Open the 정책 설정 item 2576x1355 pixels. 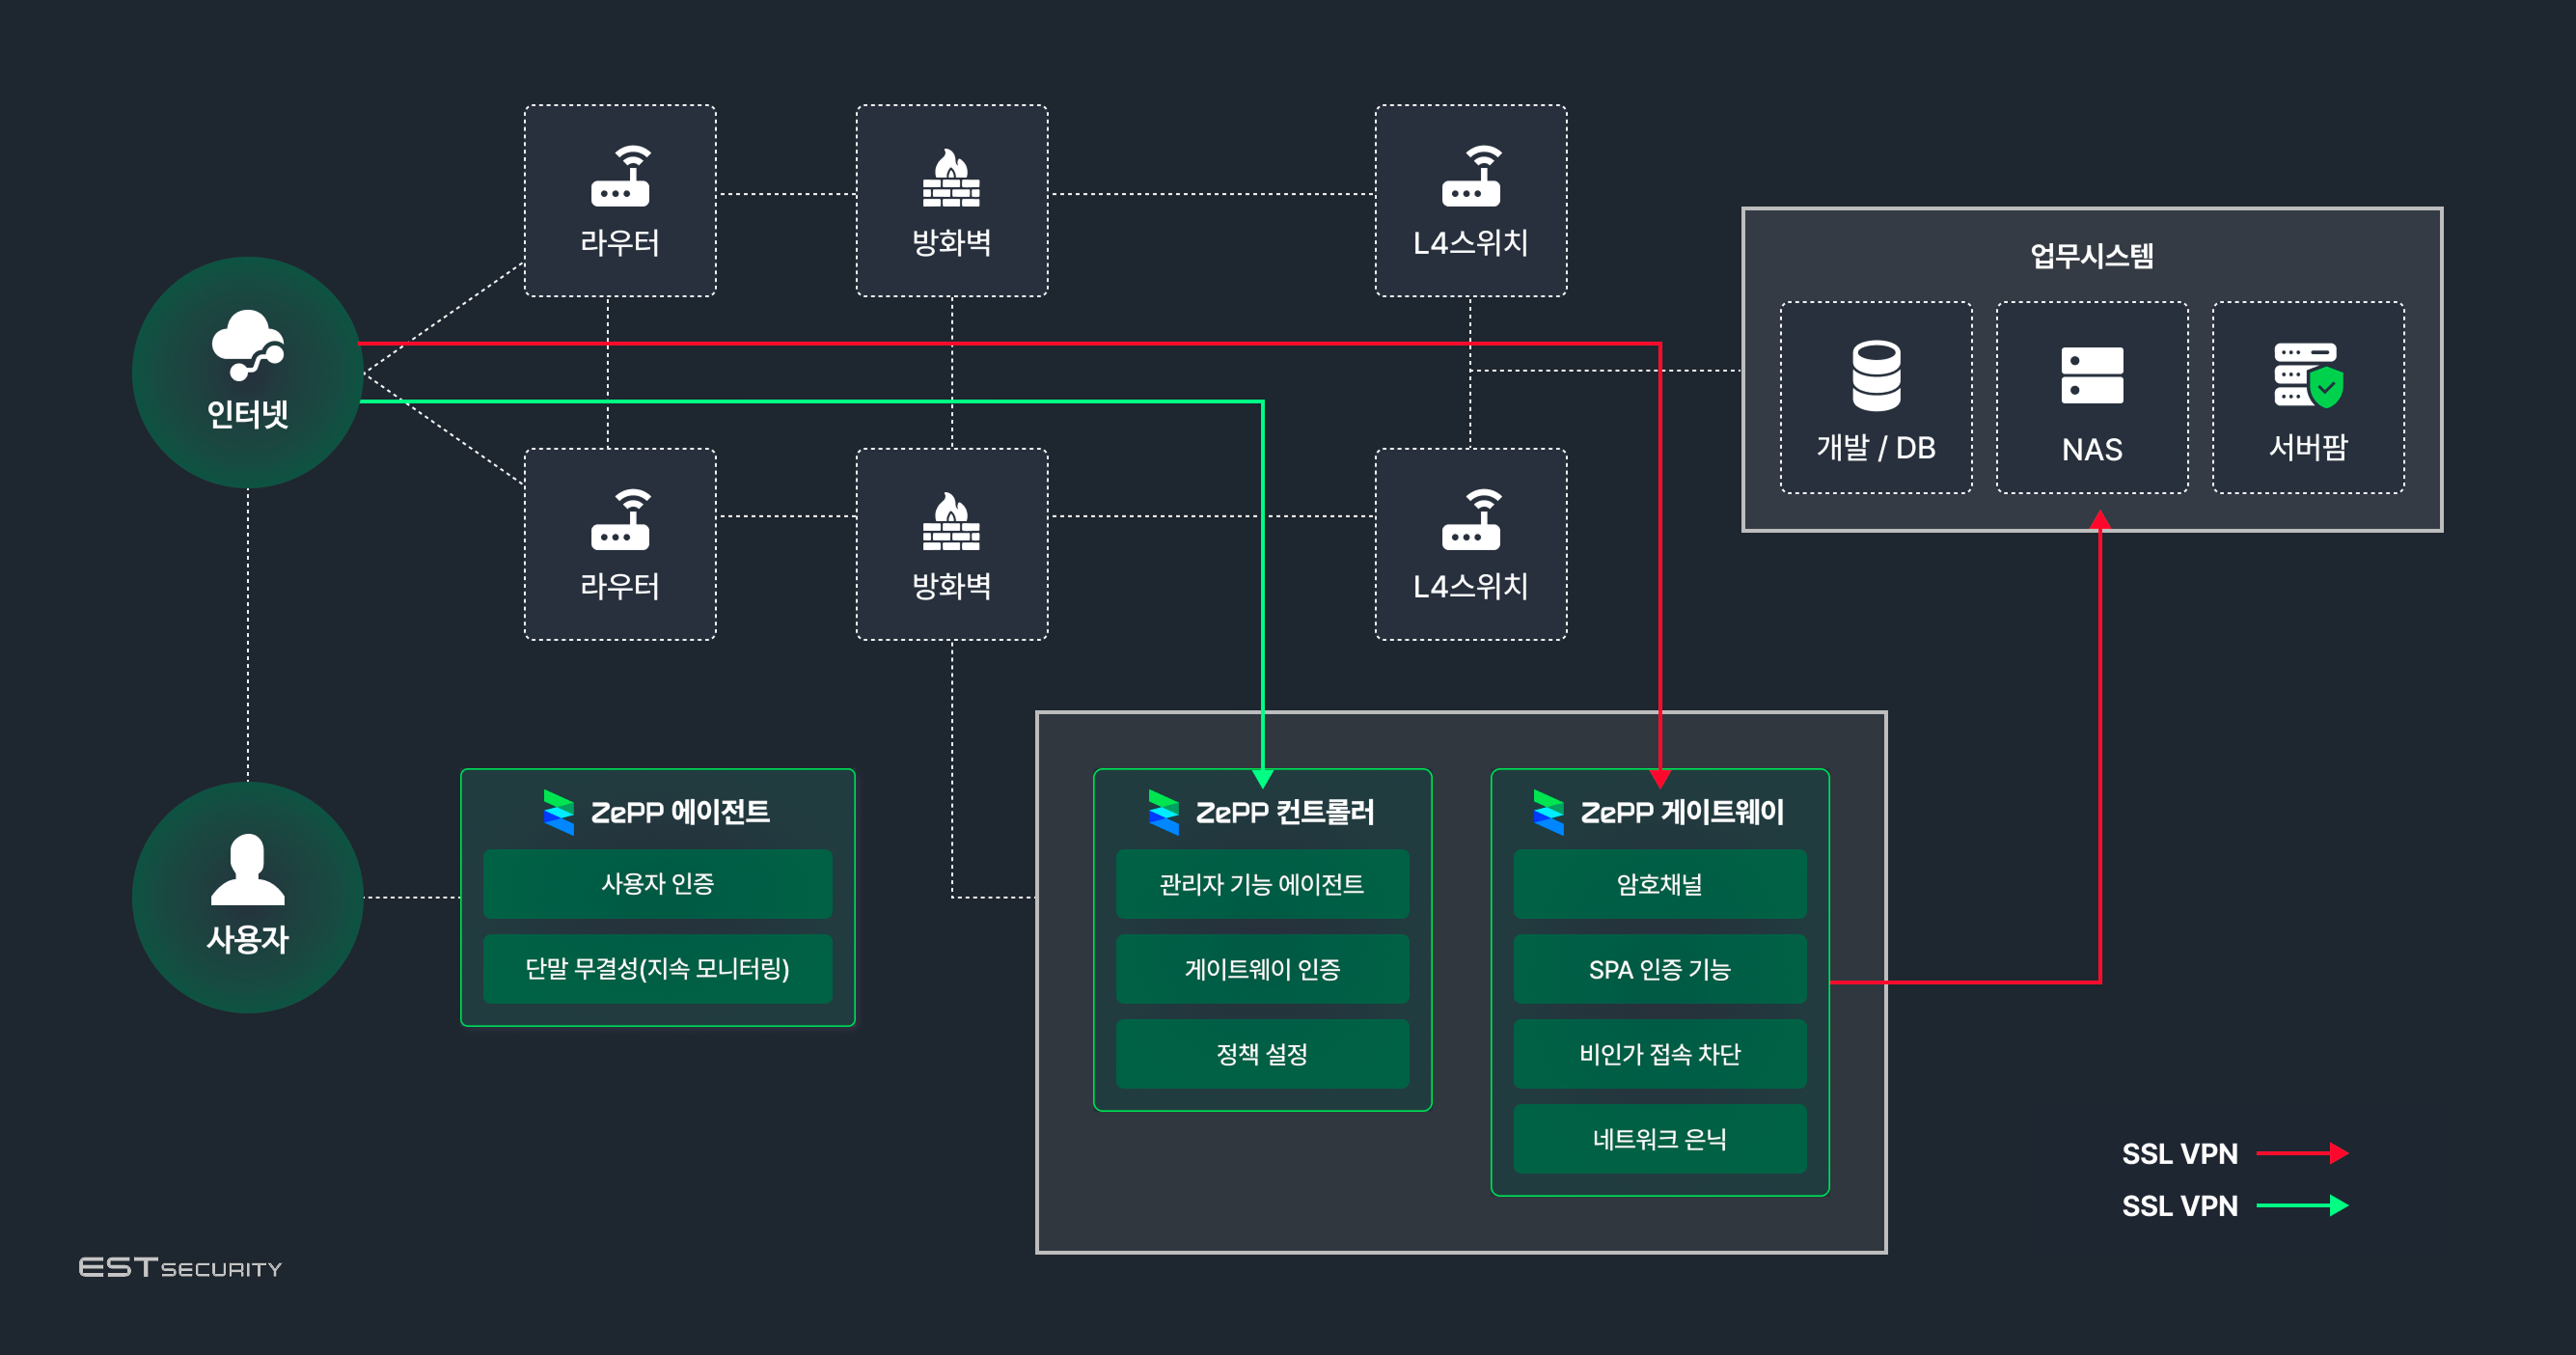1262,1054
